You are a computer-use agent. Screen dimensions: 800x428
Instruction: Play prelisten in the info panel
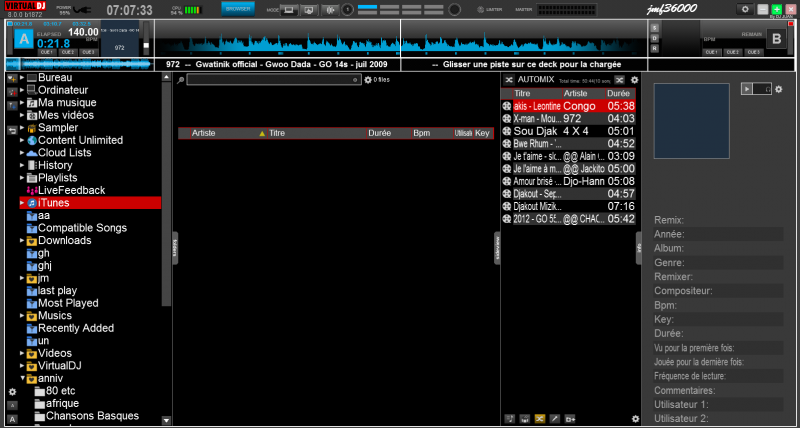coord(746,89)
